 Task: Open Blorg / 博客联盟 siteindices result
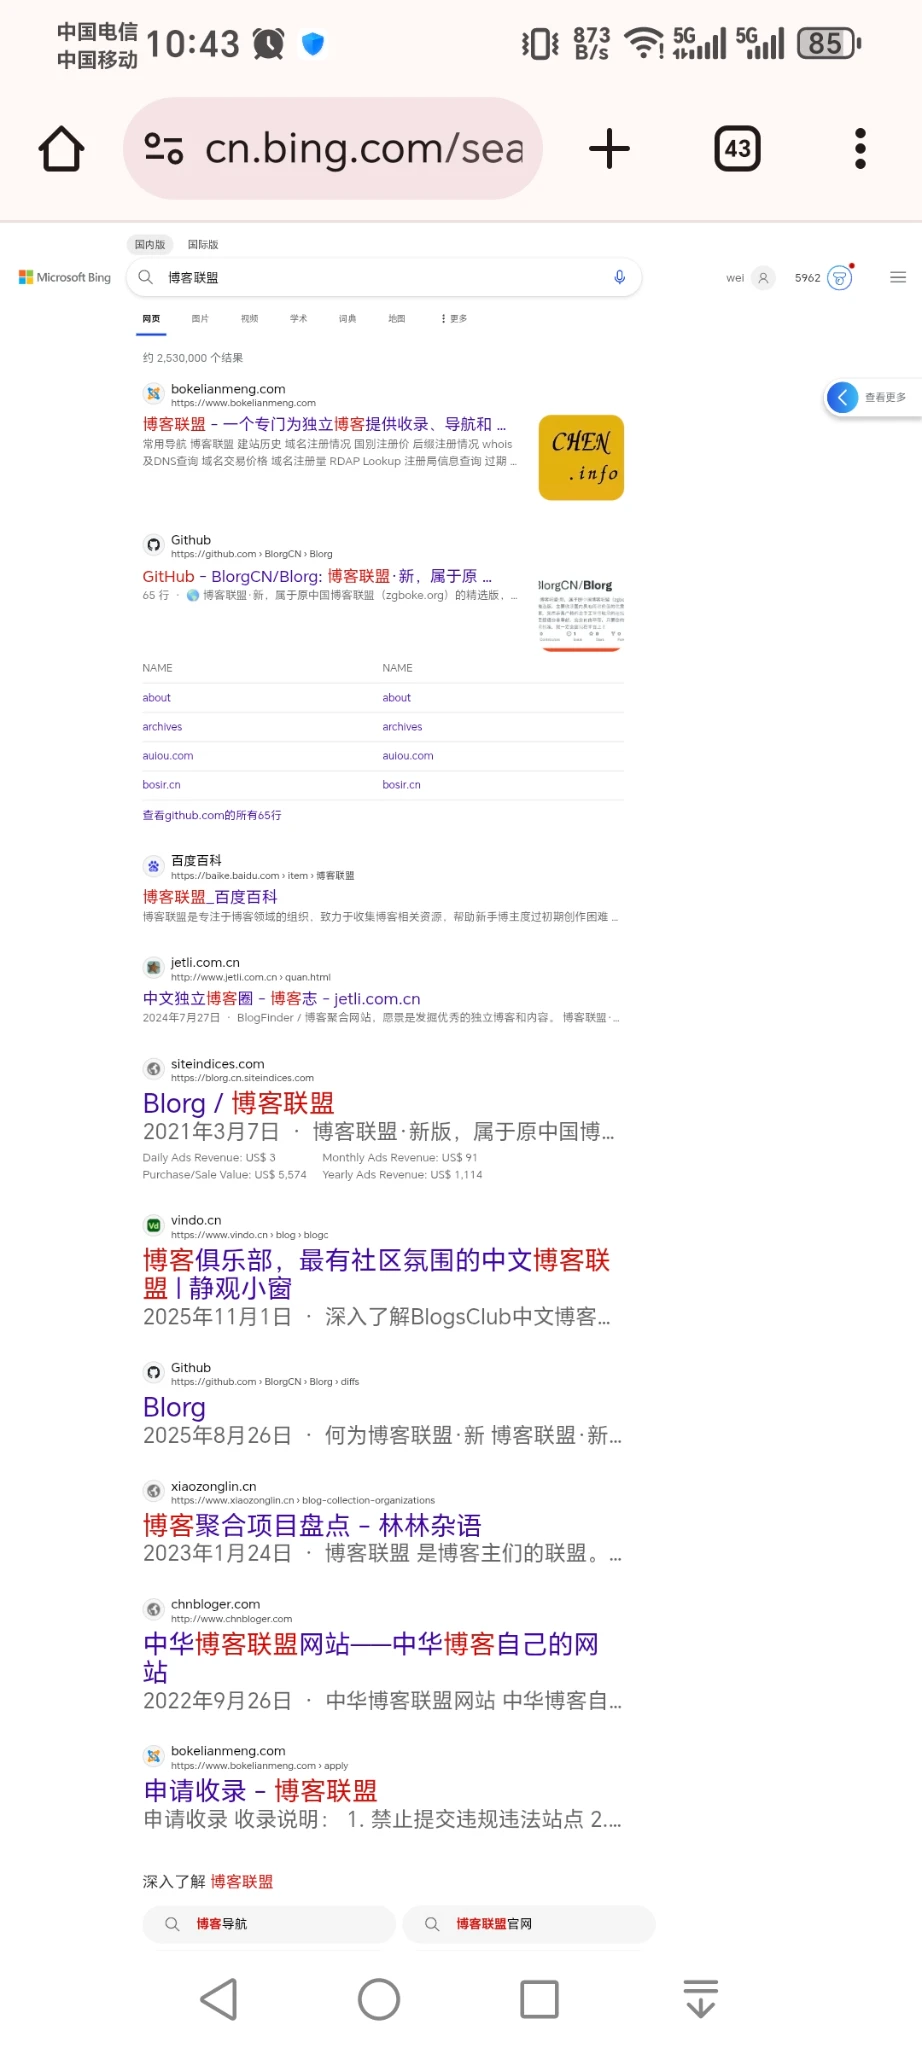pos(238,1103)
